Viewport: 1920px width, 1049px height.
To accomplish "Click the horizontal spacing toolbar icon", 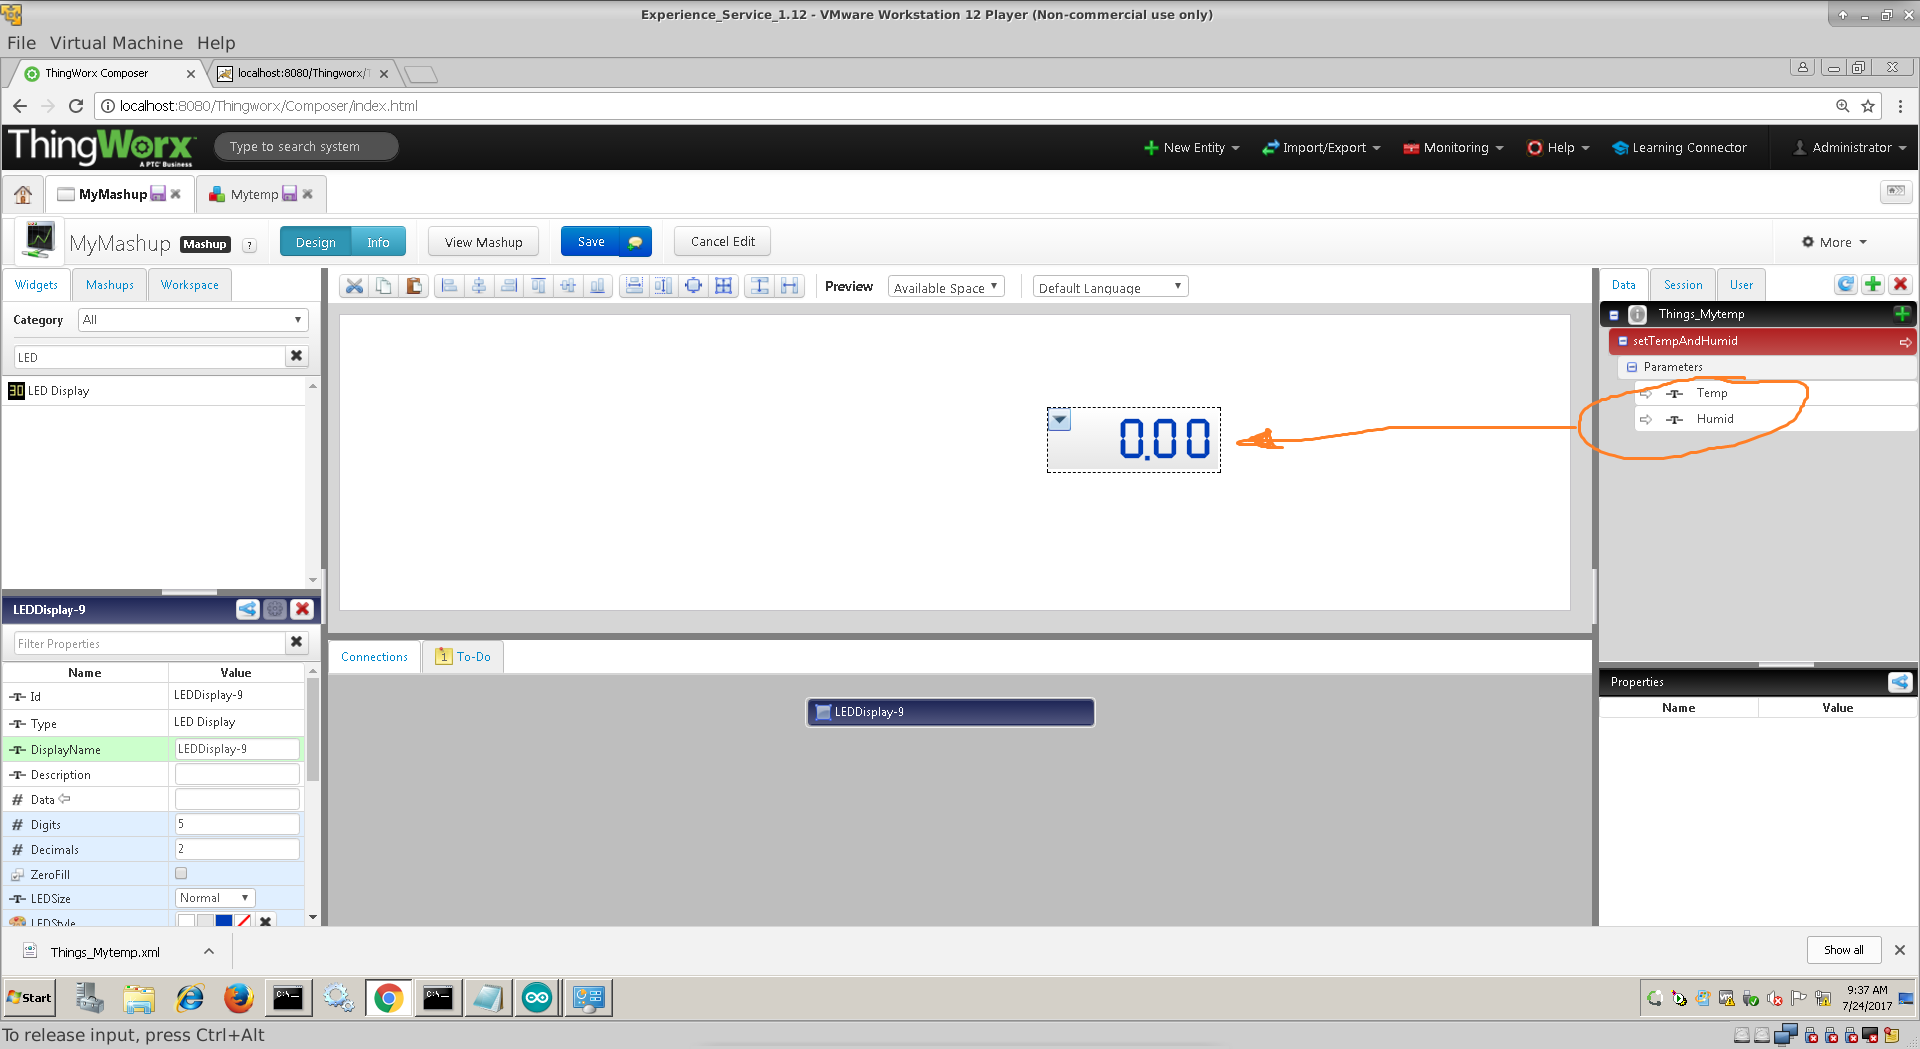I will pyautogui.click(x=790, y=286).
